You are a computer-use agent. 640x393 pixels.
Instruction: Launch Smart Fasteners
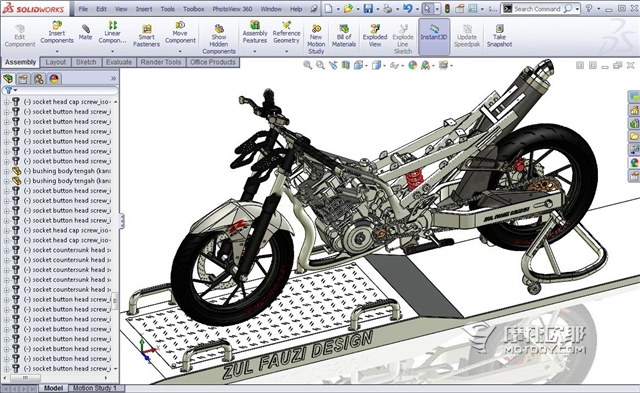tap(146, 36)
